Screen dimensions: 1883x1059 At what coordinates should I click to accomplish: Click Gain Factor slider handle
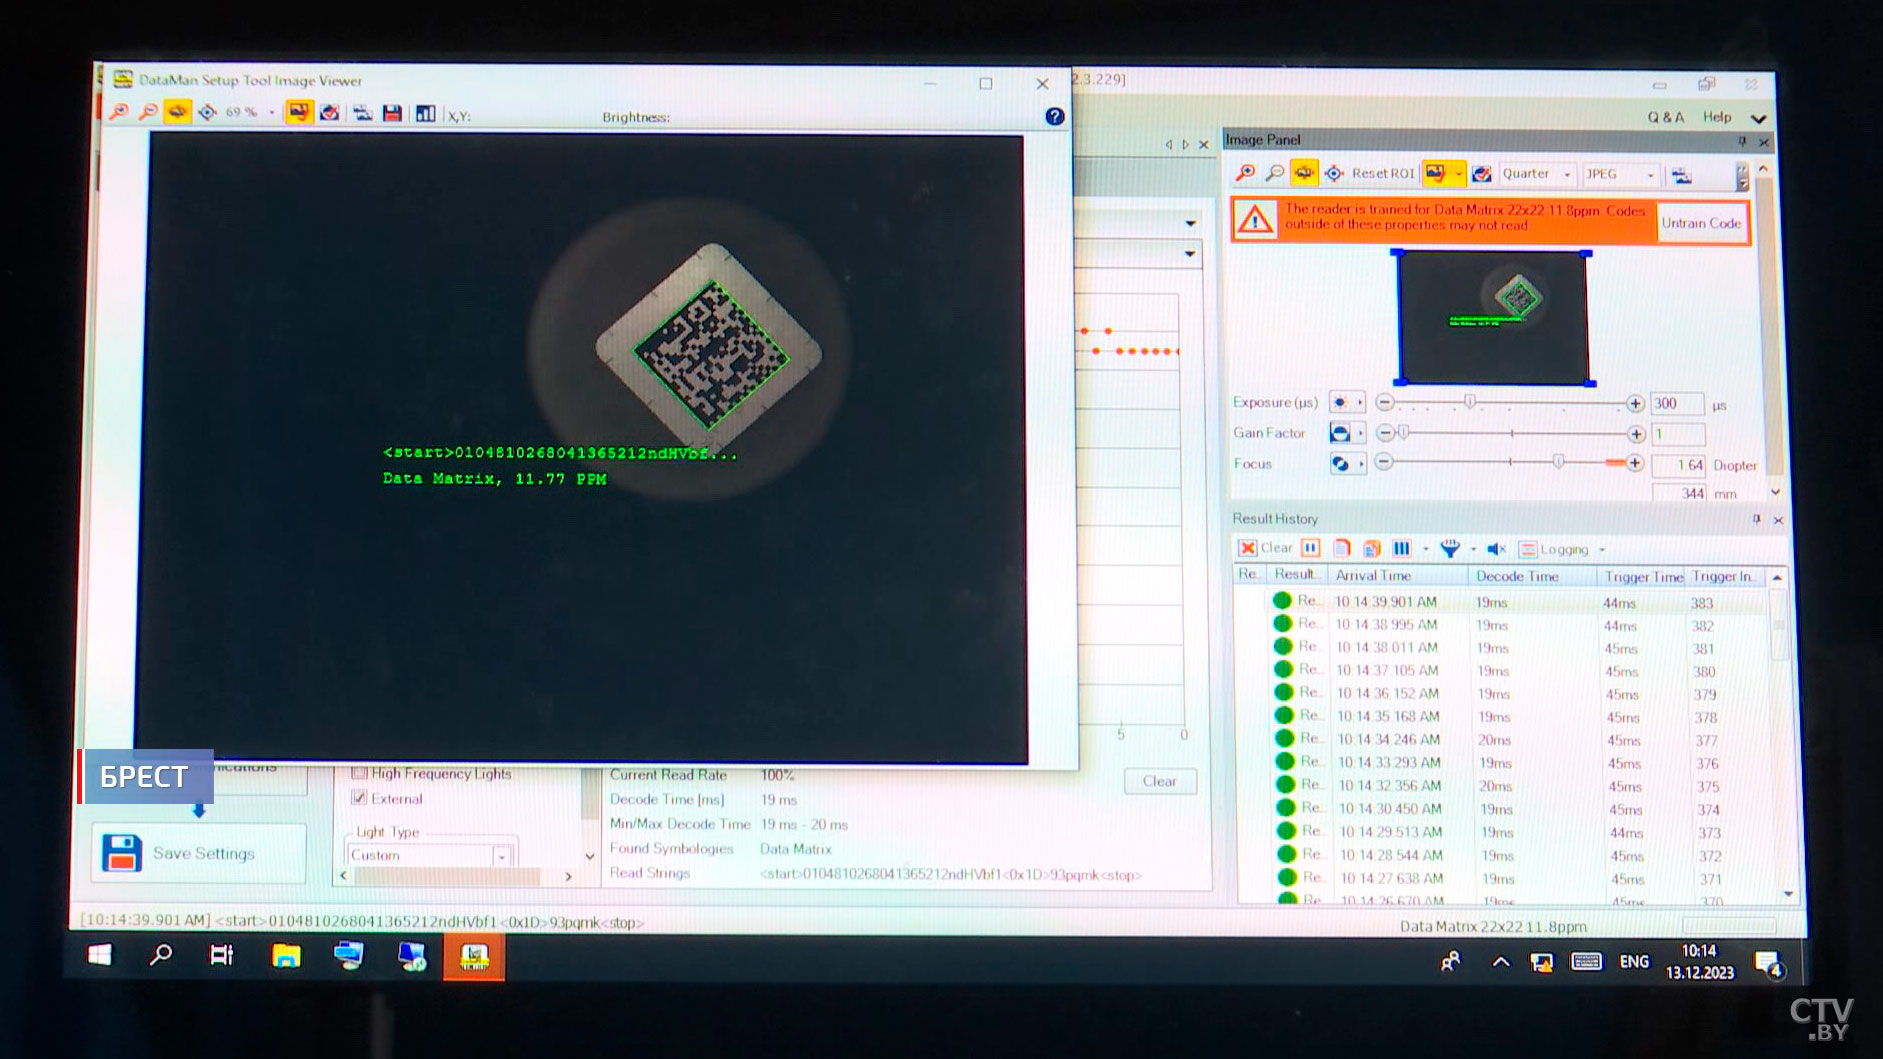point(1403,433)
